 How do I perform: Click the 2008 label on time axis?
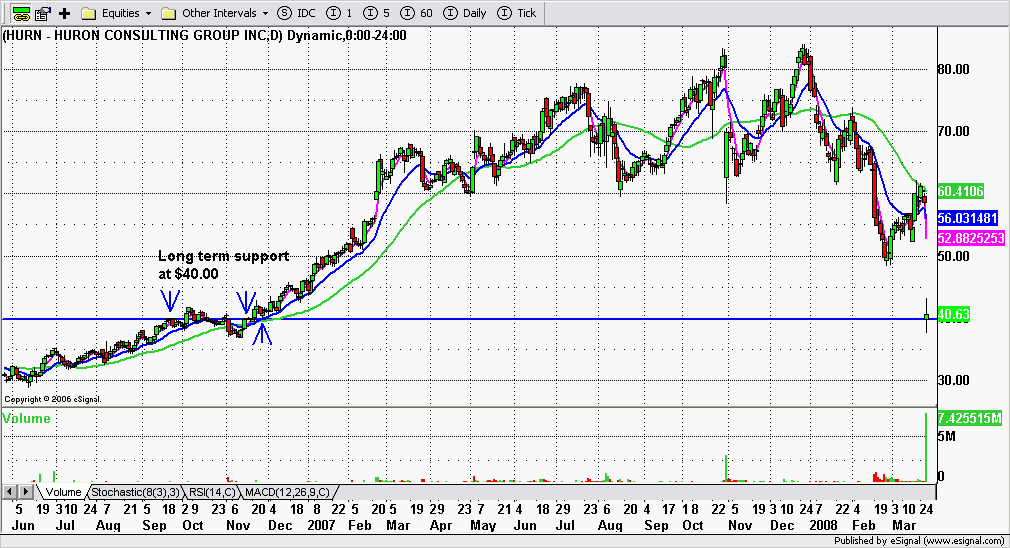pos(823,525)
